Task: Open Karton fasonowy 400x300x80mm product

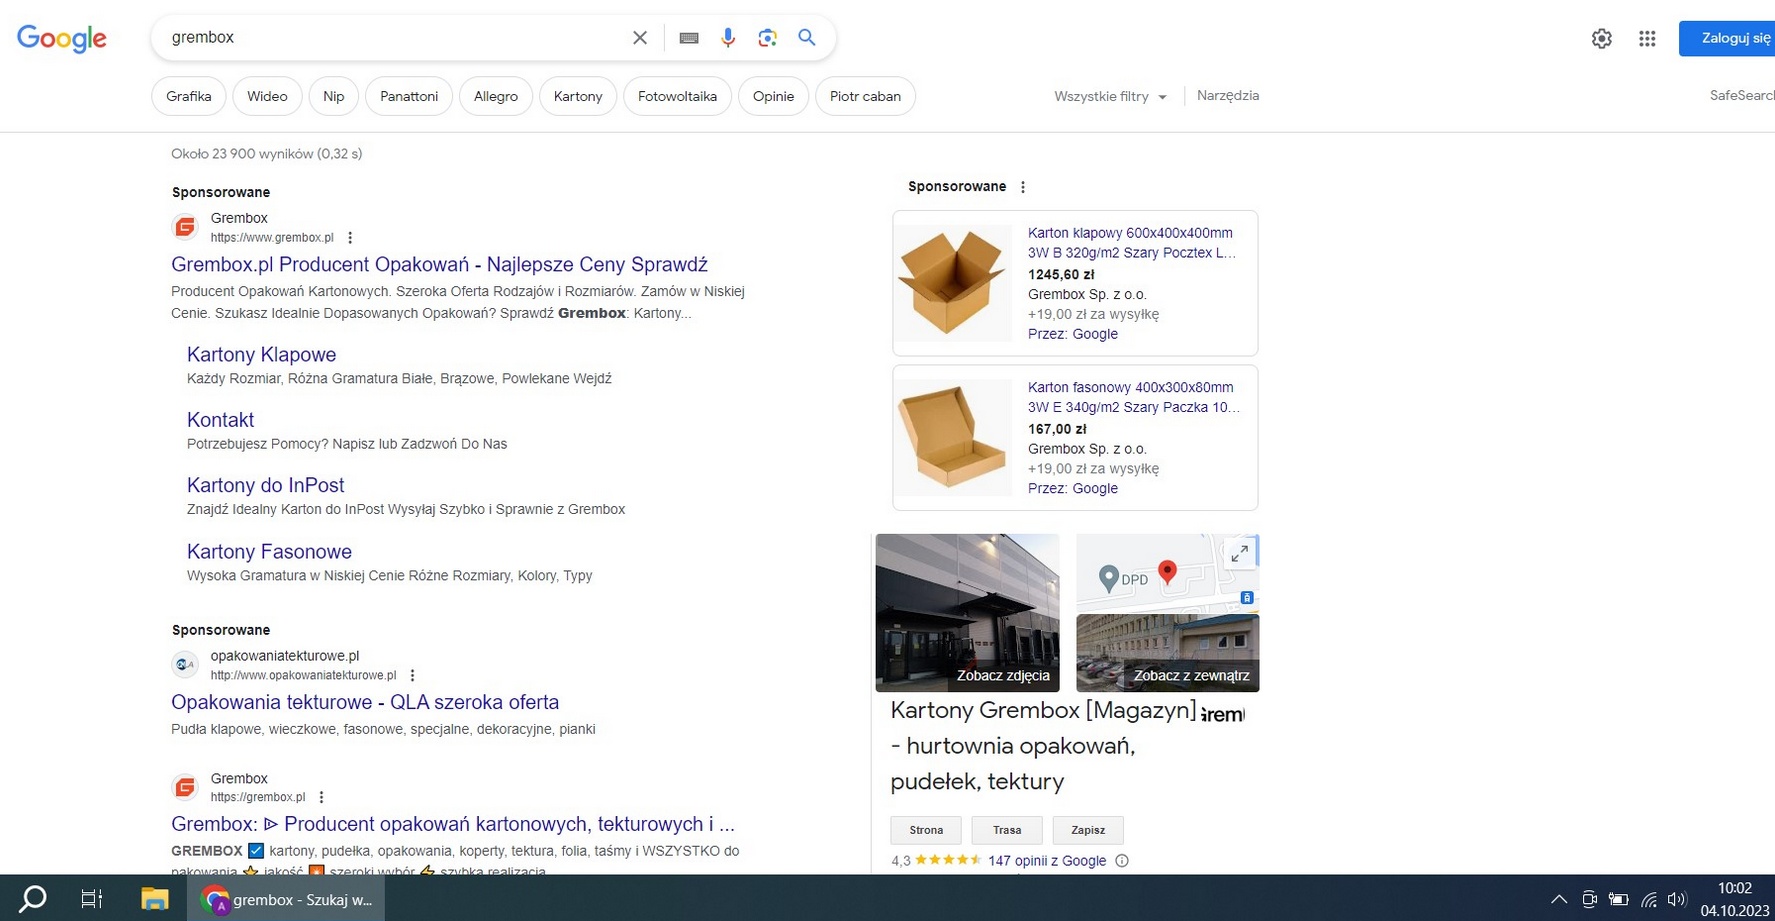Action: [x=1133, y=397]
